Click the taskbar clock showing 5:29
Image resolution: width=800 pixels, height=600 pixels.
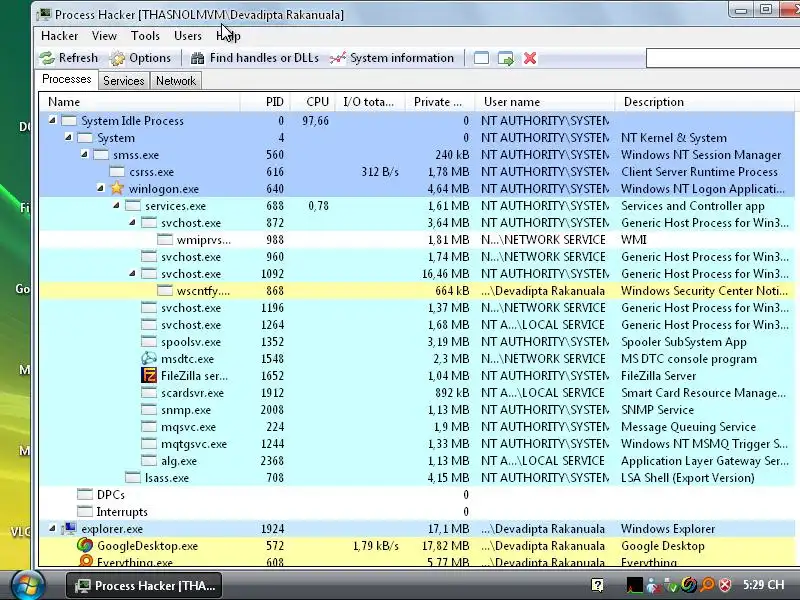(763, 585)
